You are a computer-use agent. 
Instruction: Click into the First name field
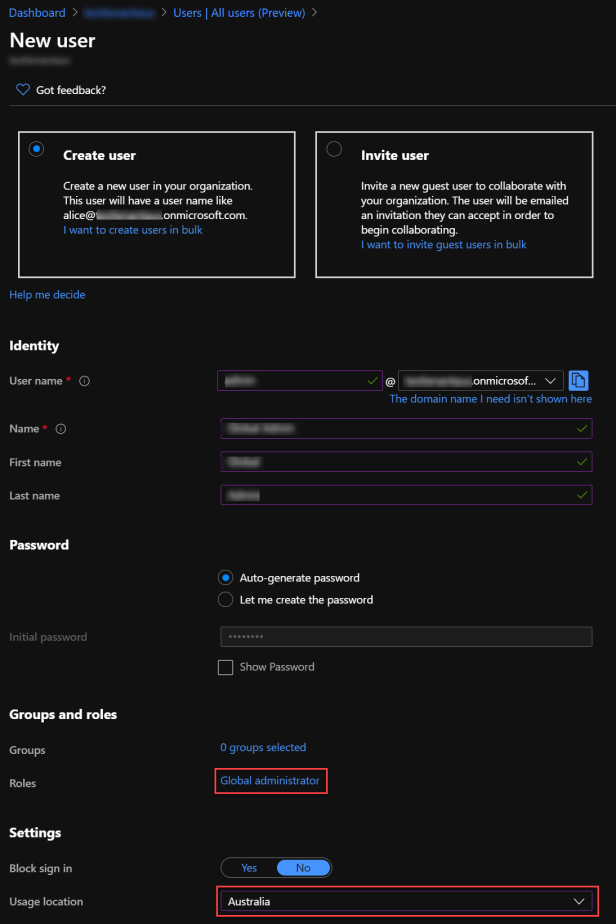(406, 462)
